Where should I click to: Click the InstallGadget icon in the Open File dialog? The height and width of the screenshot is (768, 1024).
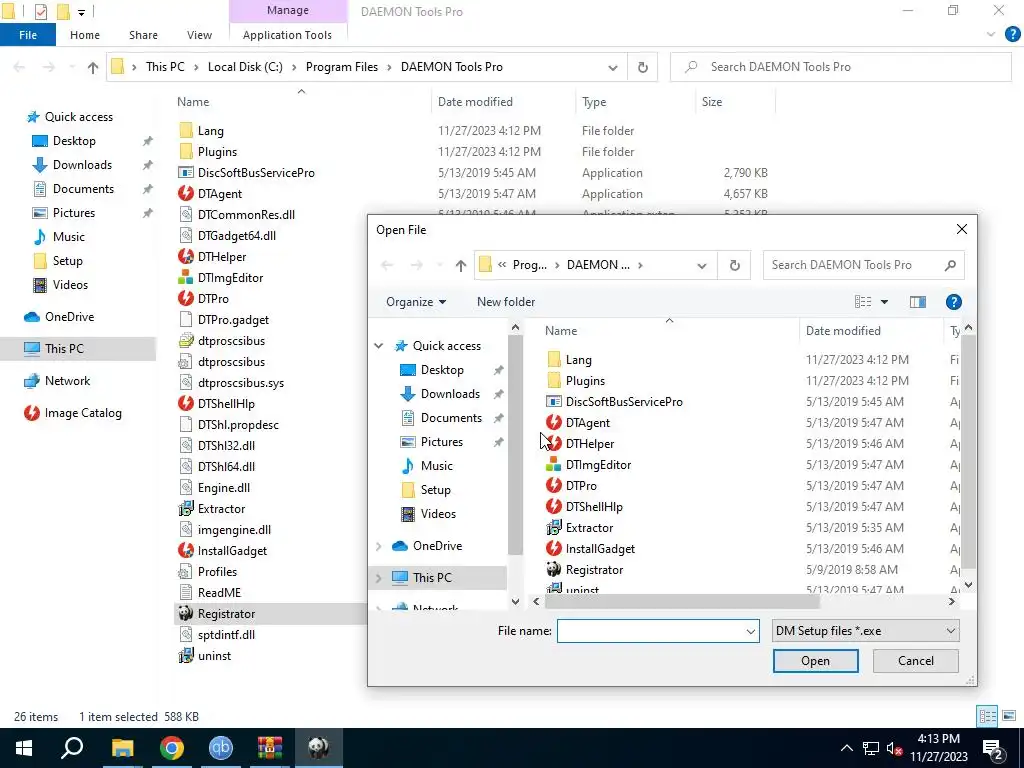(x=554, y=549)
